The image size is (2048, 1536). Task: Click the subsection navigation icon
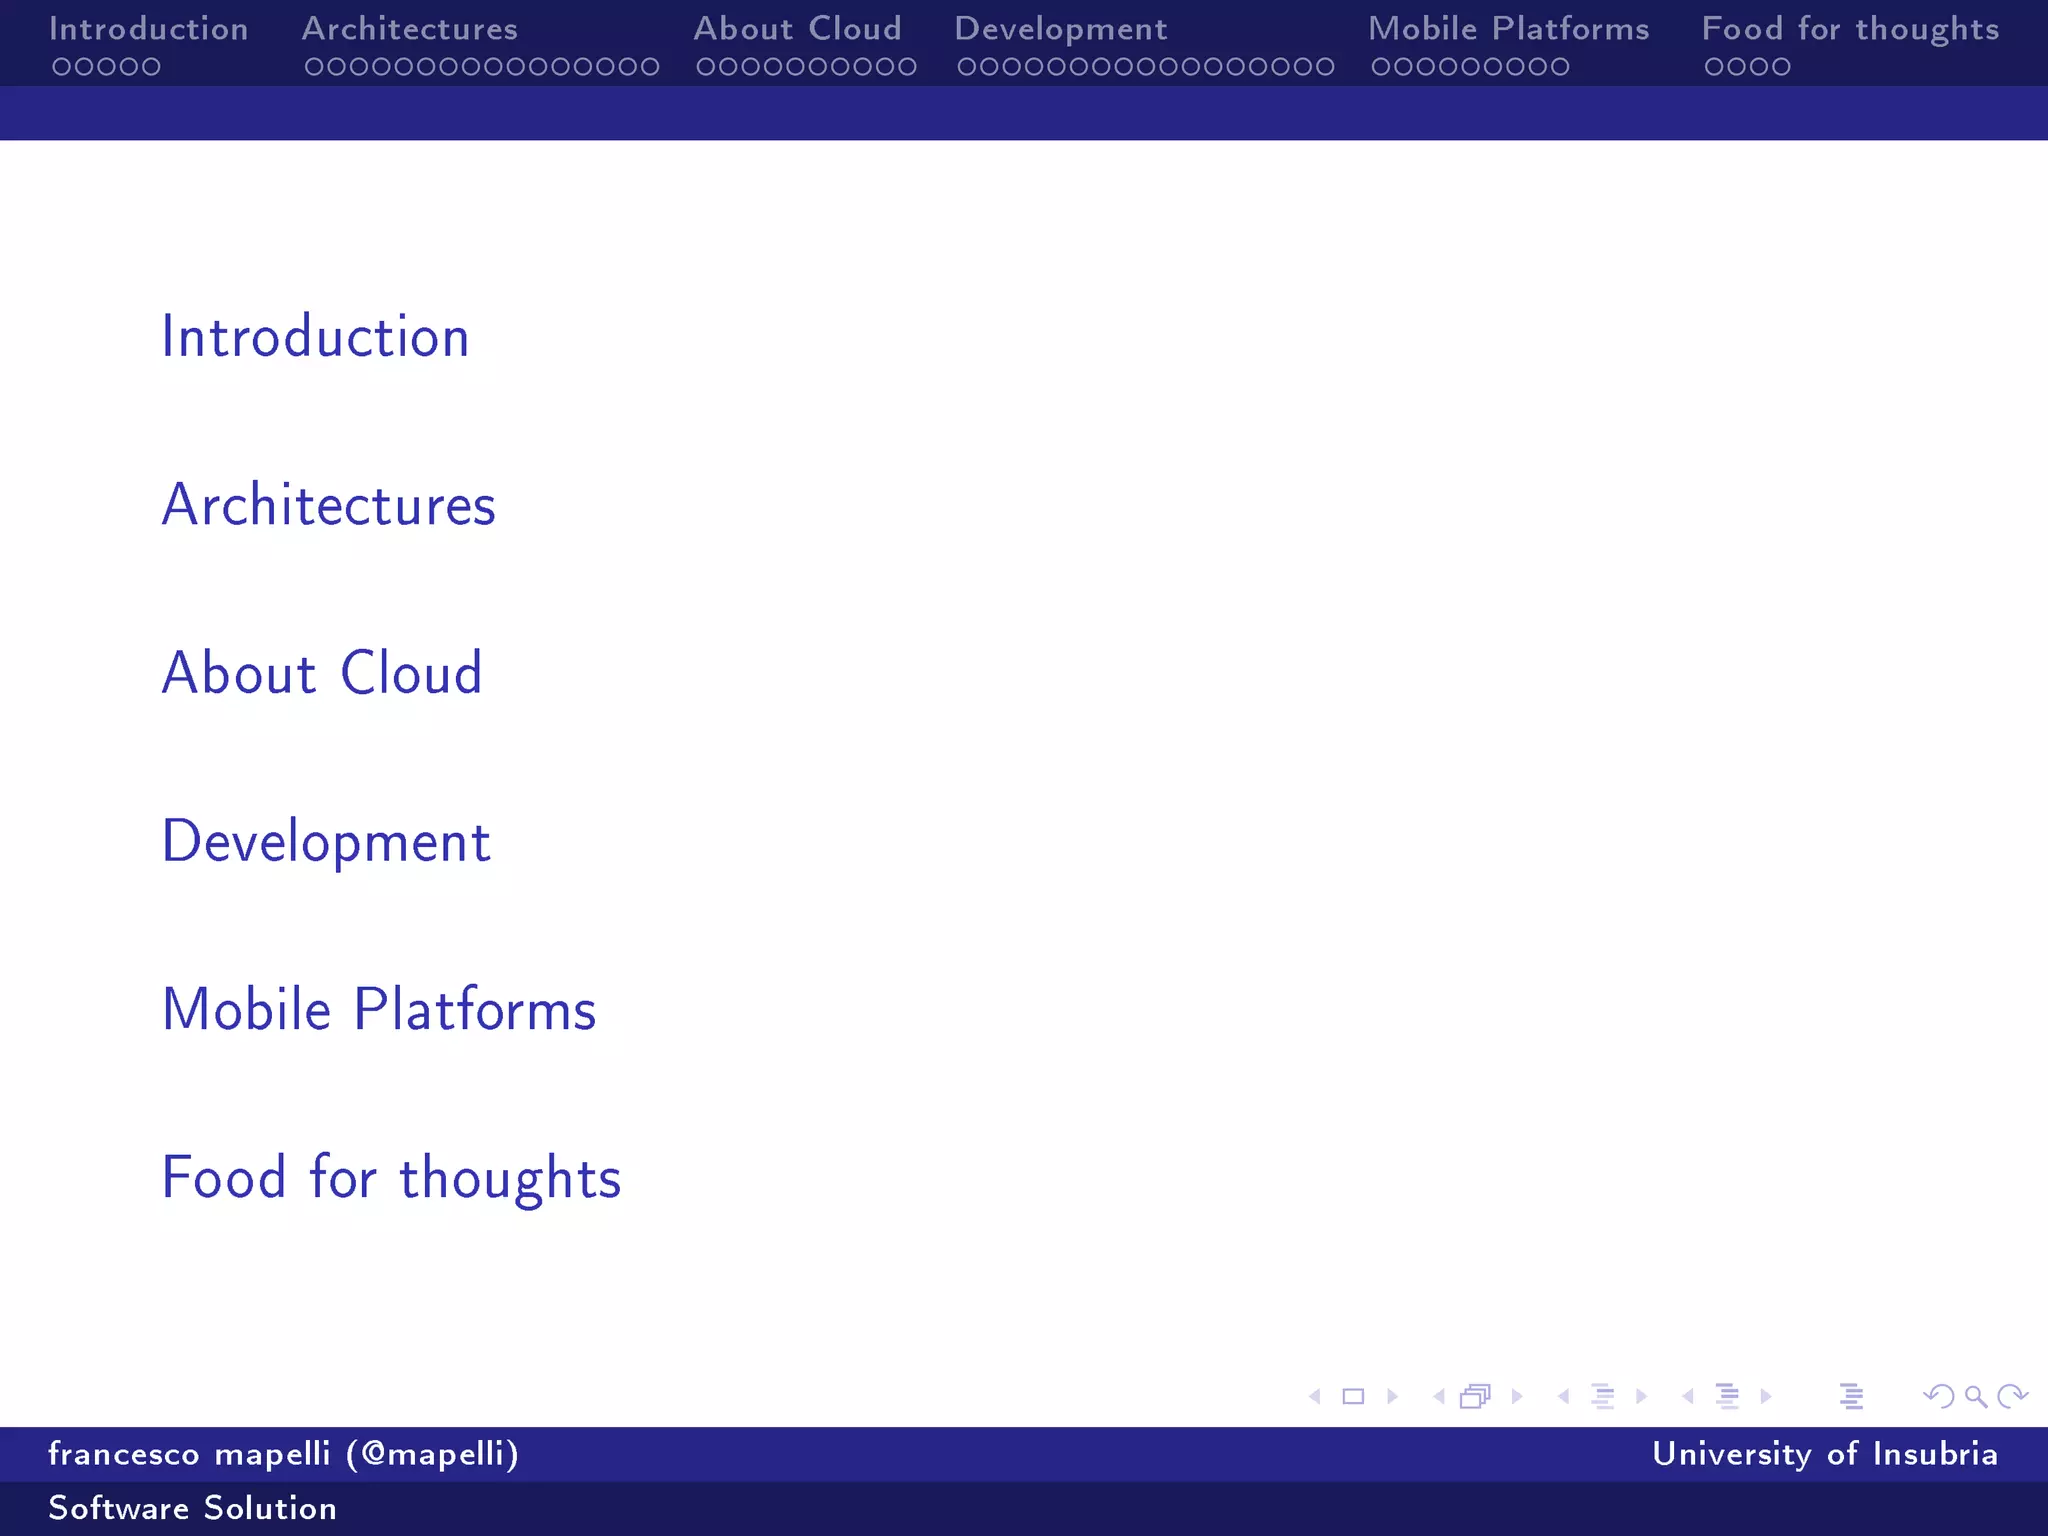[x=1602, y=1396]
